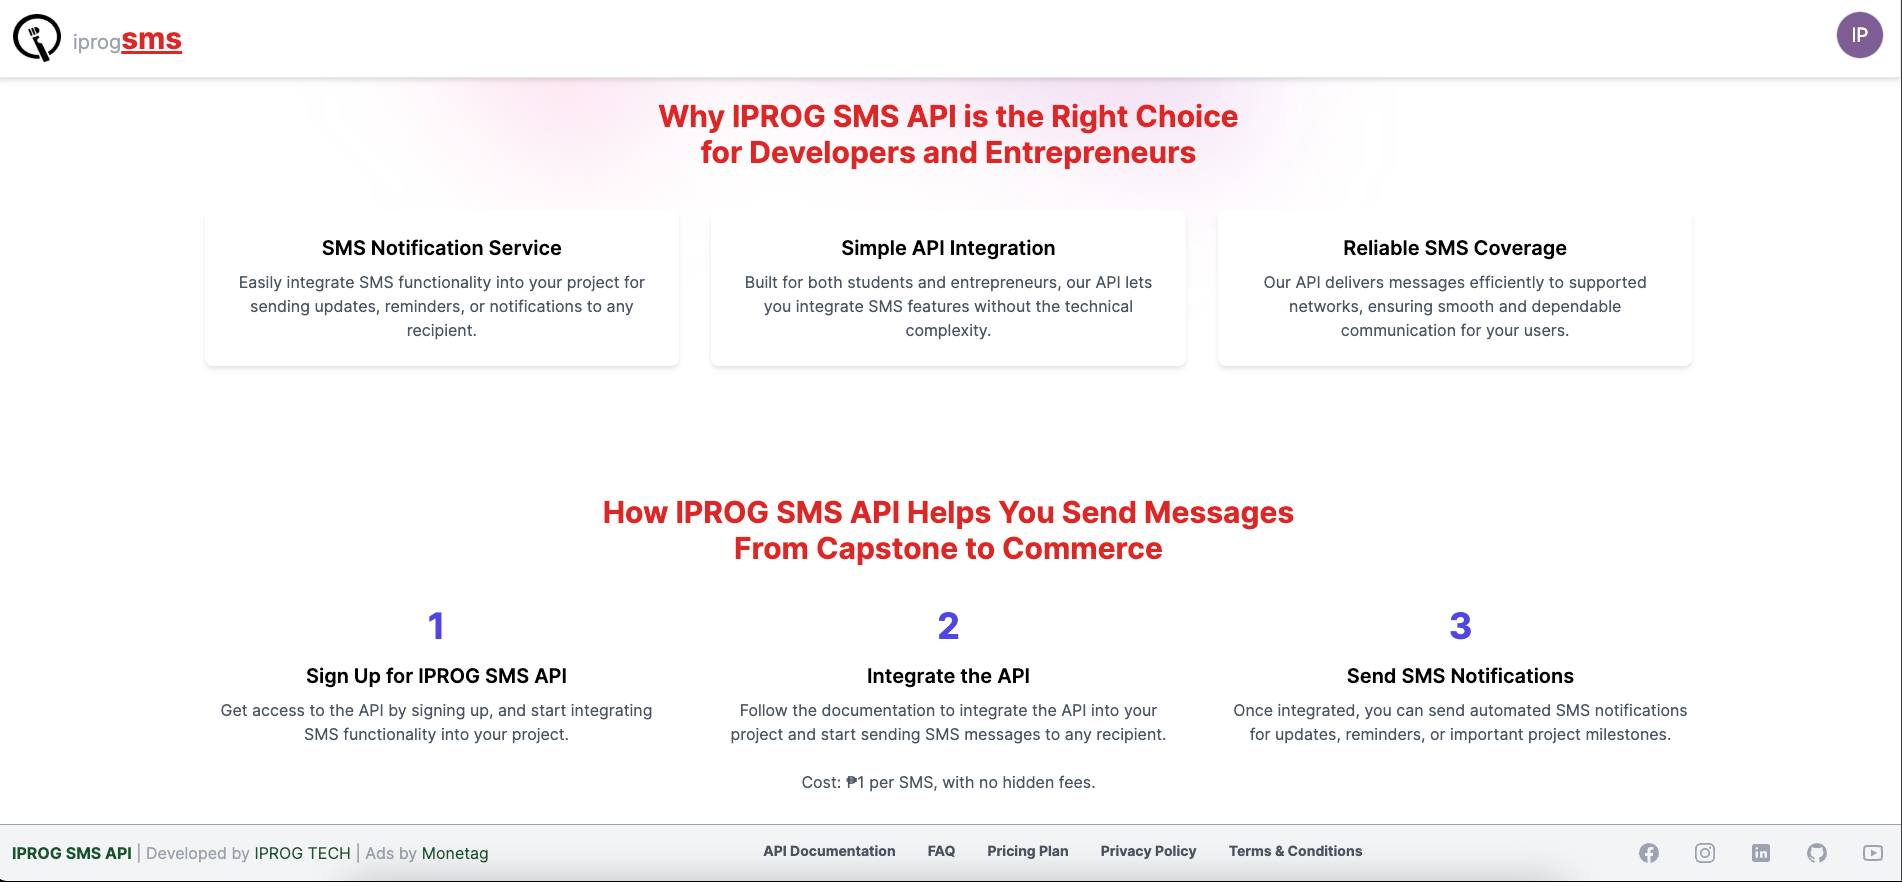Open the Facebook page icon in footer

click(1649, 853)
